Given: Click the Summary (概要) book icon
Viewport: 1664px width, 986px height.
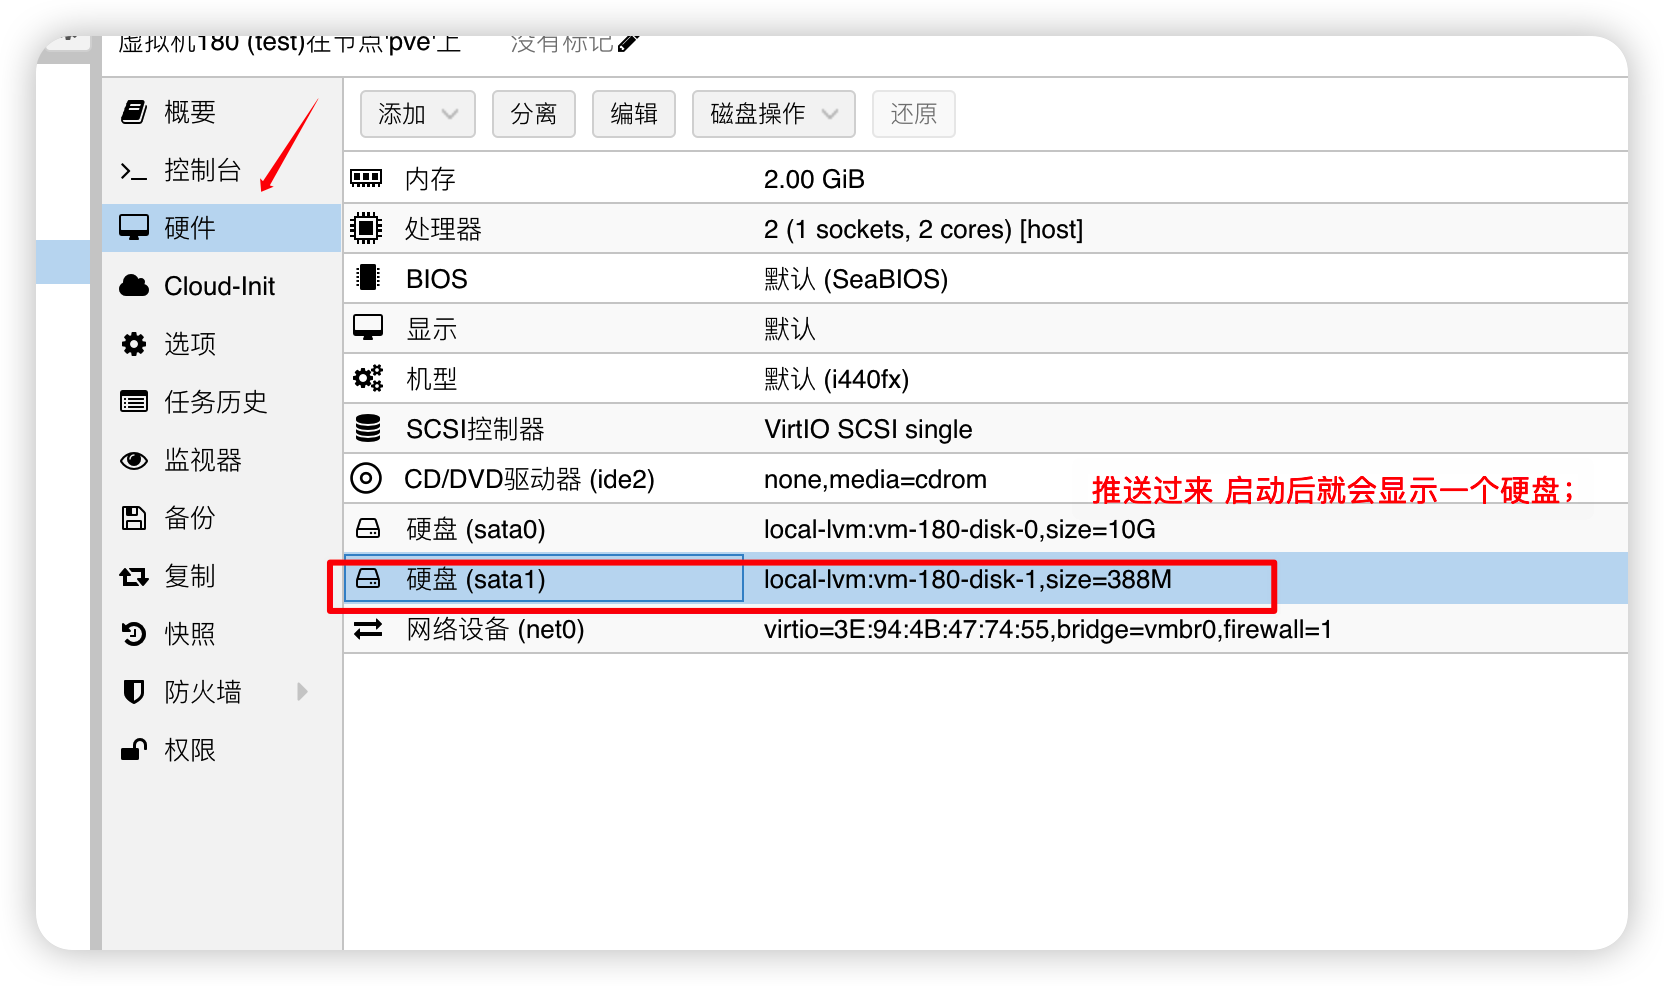Looking at the screenshot, I should [134, 112].
